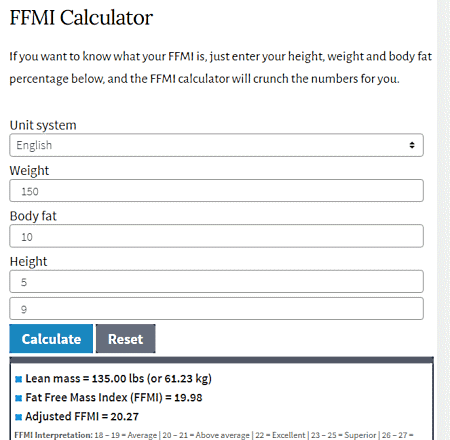Click the Height feet field showing 5
The image size is (450, 440).
point(216,282)
